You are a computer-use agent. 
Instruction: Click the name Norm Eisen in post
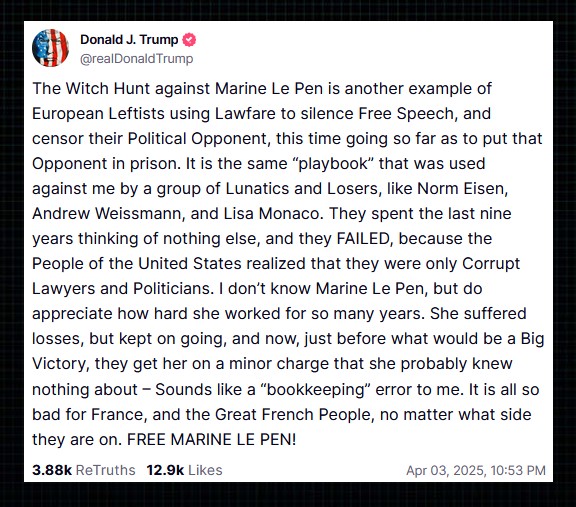coord(462,188)
